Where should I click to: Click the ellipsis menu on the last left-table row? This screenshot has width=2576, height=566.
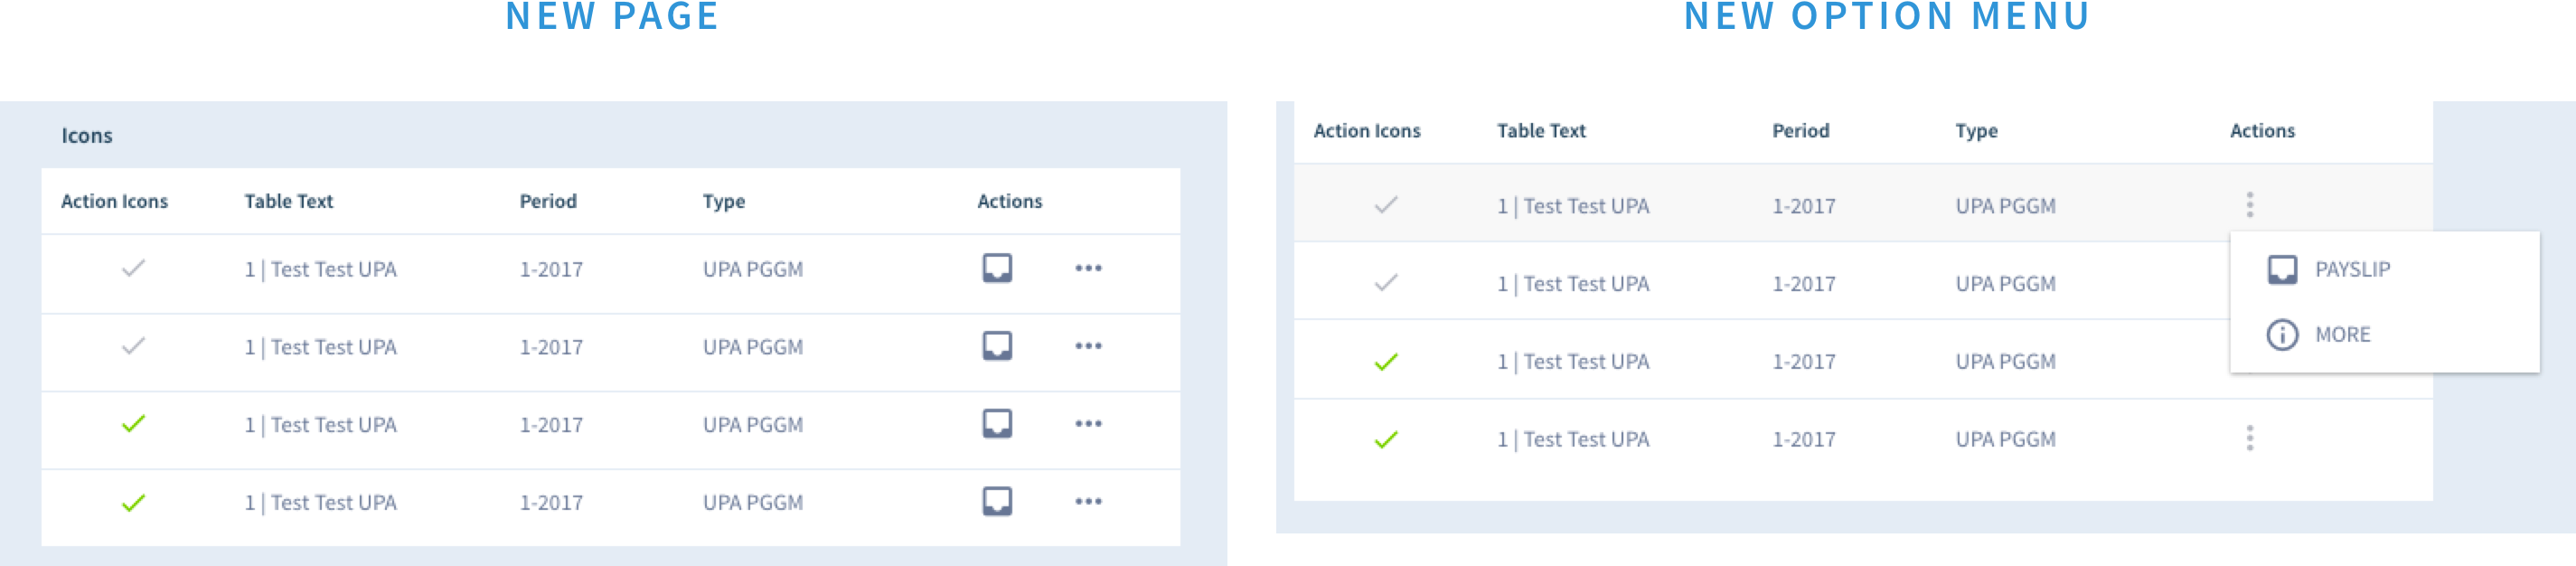(x=1088, y=503)
